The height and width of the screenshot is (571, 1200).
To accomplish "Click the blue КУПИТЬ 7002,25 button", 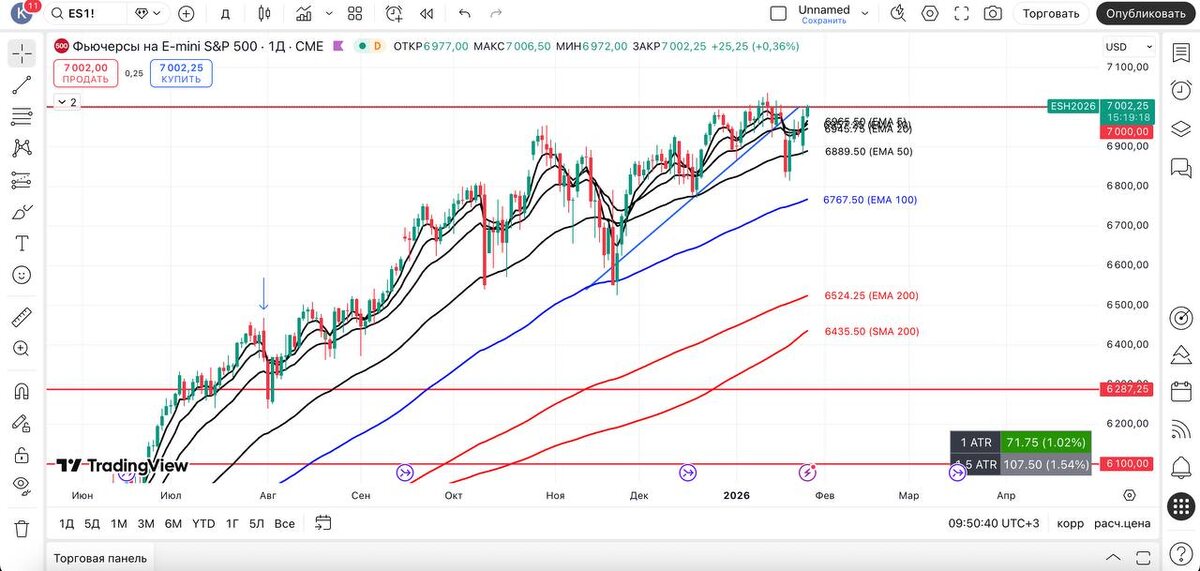I will 181,72.
